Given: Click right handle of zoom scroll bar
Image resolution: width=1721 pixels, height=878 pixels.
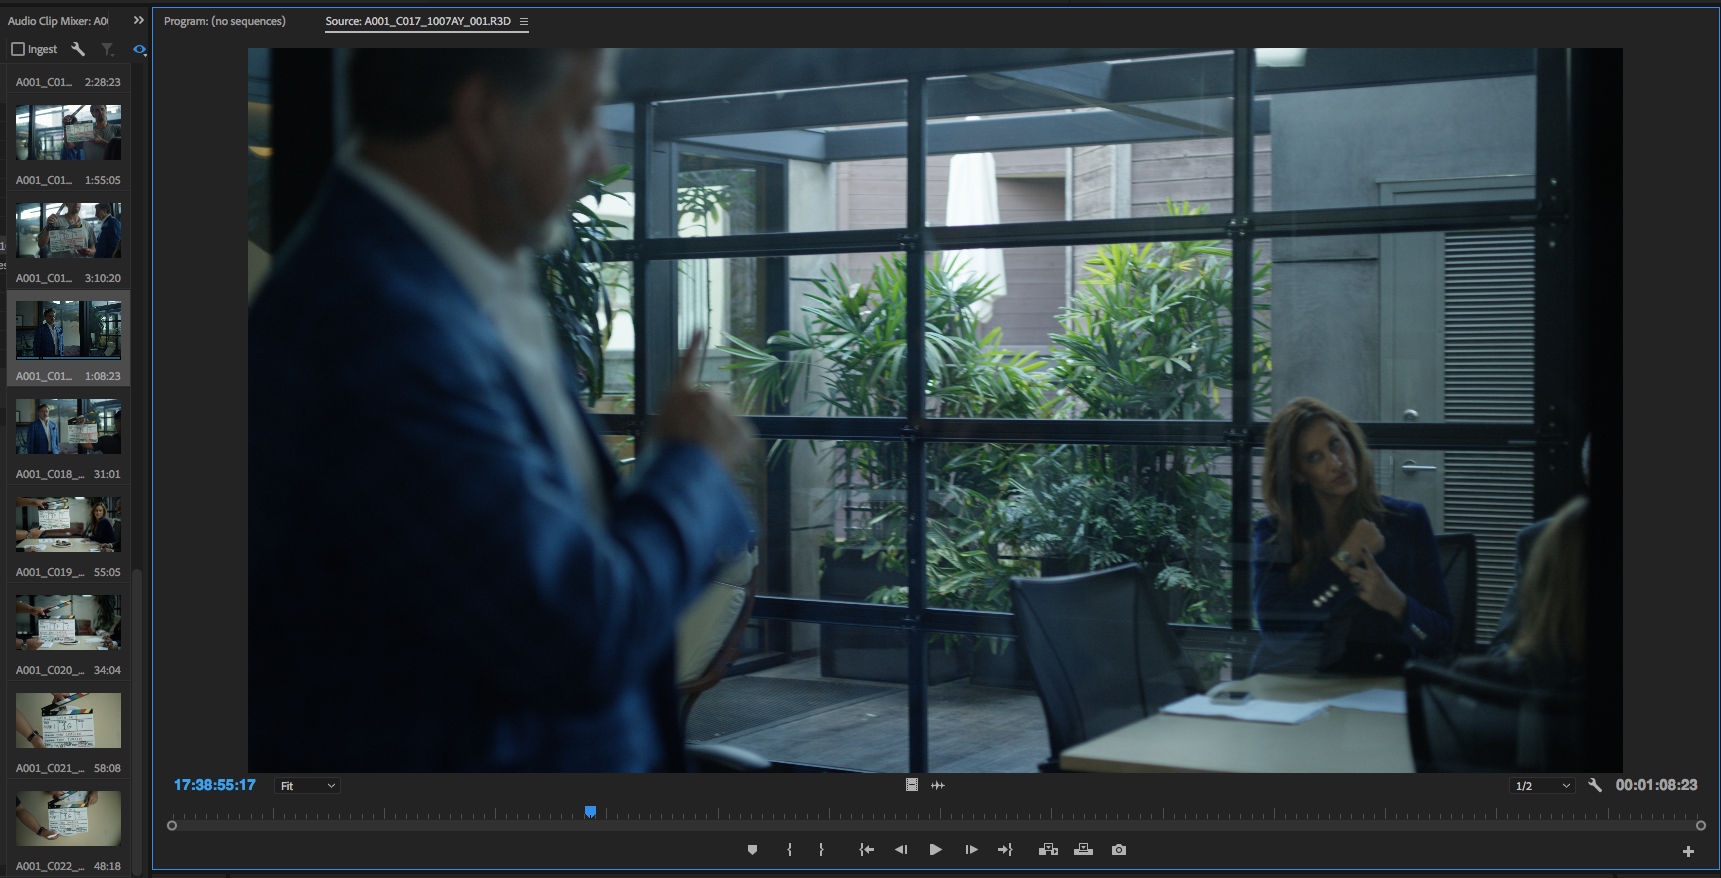Looking at the screenshot, I should click(x=1701, y=826).
